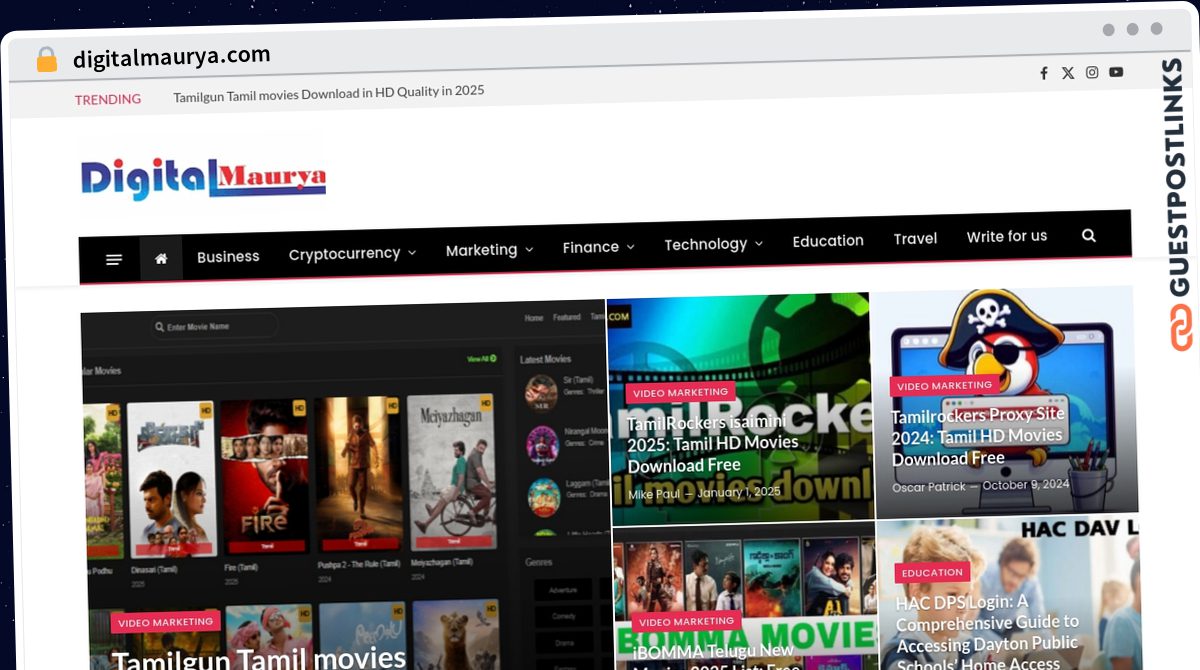Open the HAC DPS students photo thumbnail
The width and height of the screenshot is (1200, 670).
1009,594
